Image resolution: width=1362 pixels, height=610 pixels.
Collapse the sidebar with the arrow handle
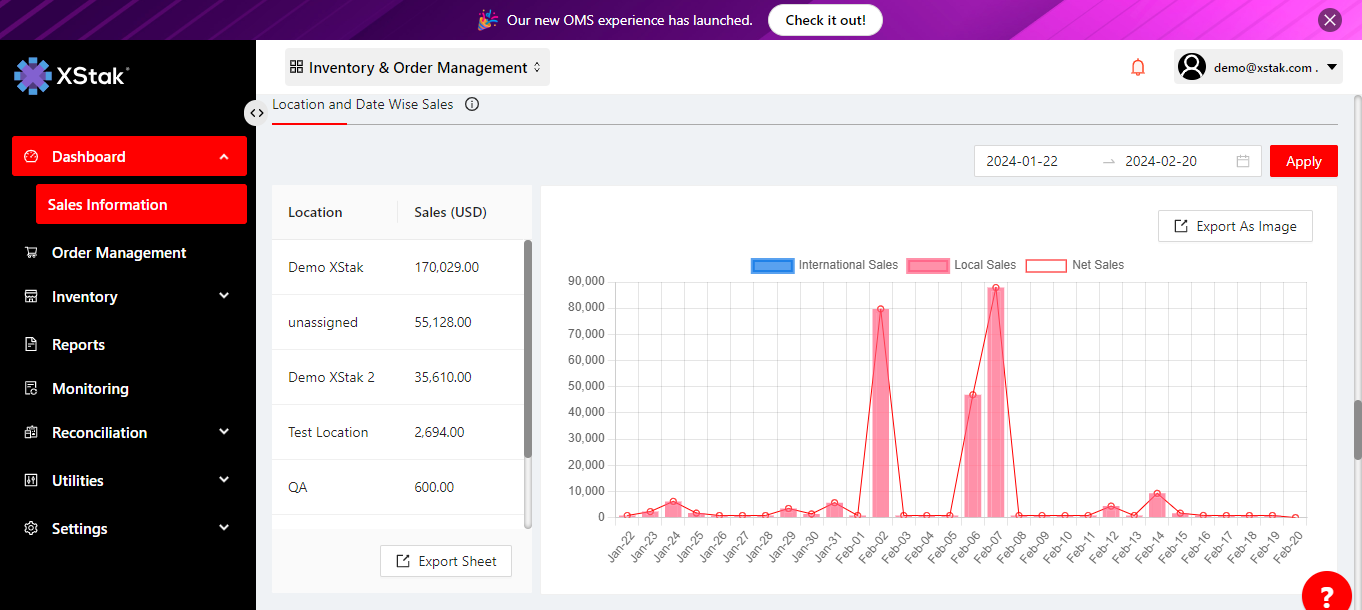click(256, 112)
